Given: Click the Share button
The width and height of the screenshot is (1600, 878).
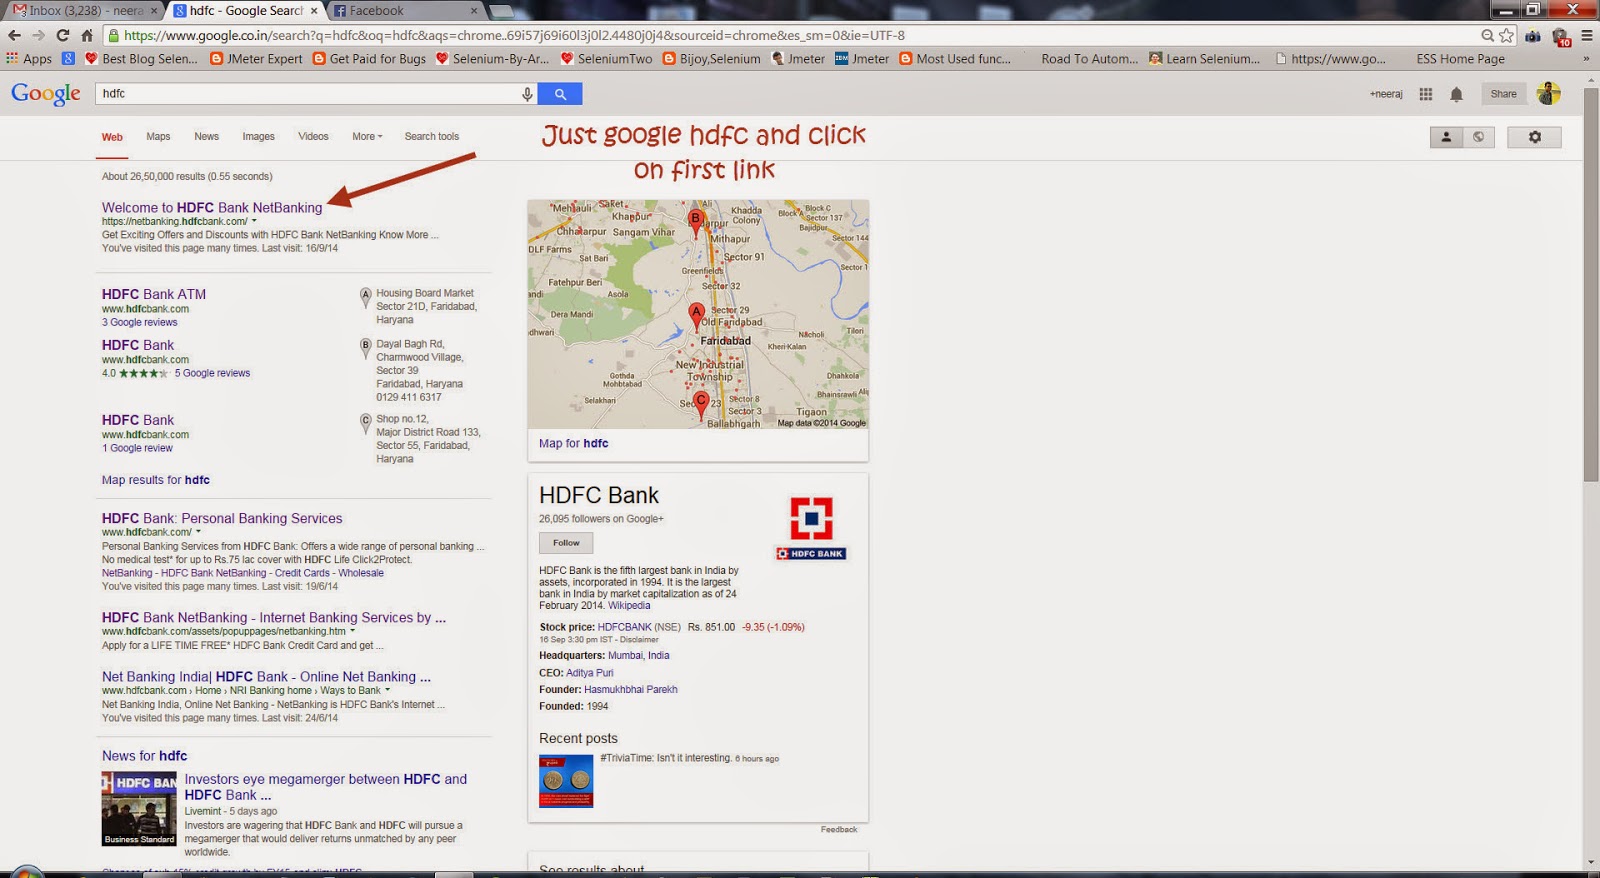Looking at the screenshot, I should click(1503, 94).
